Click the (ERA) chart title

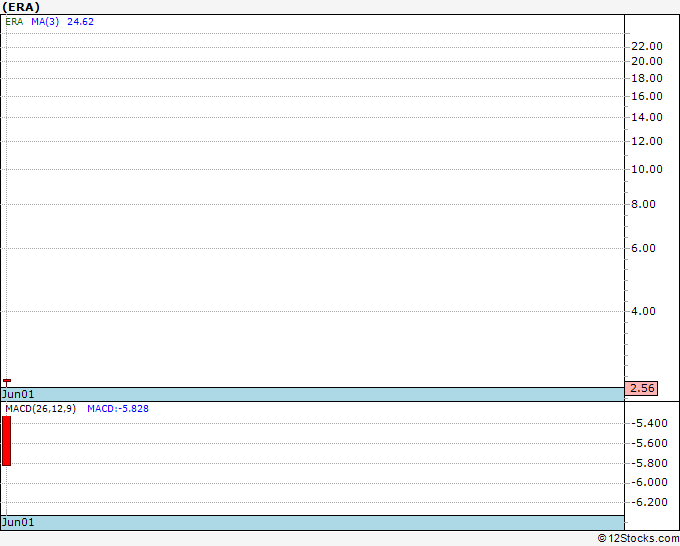[21, 7]
